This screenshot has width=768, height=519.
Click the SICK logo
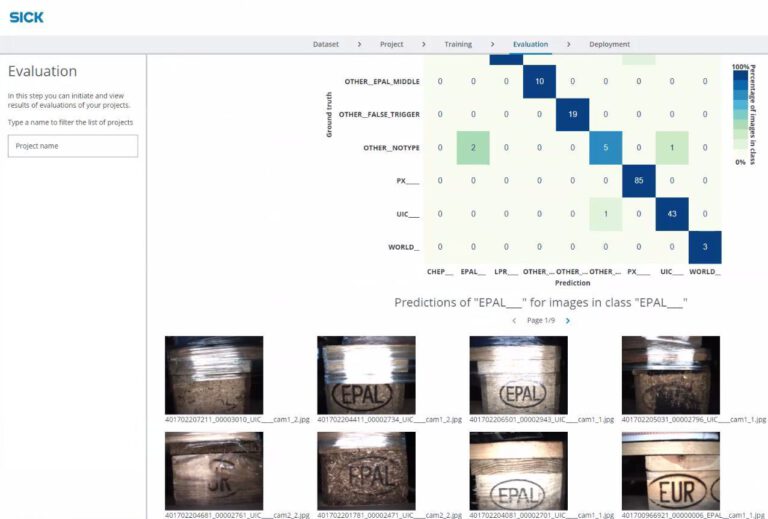click(26, 17)
